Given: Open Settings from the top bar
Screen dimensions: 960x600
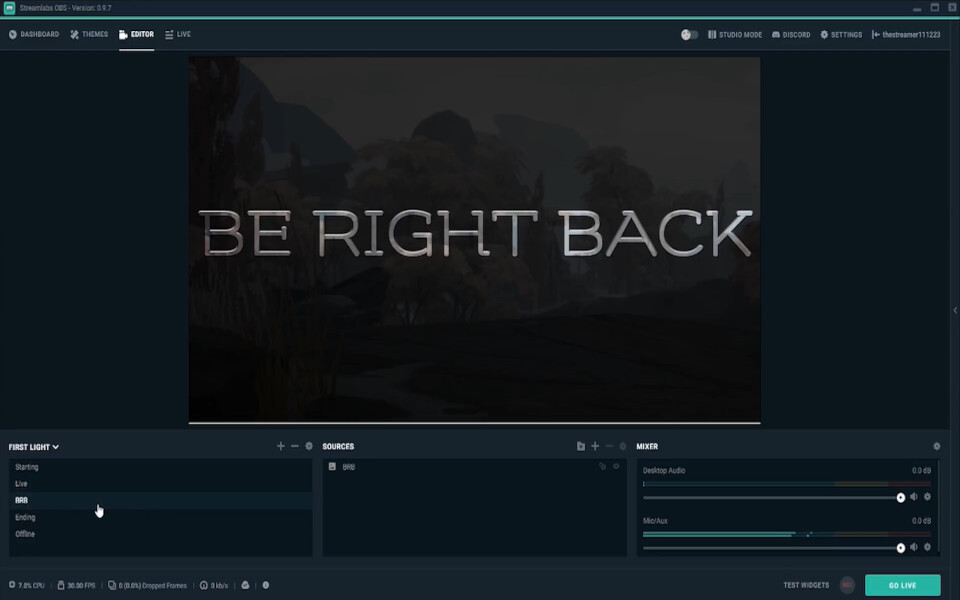Looking at the screenshot, I should (841, 35).
